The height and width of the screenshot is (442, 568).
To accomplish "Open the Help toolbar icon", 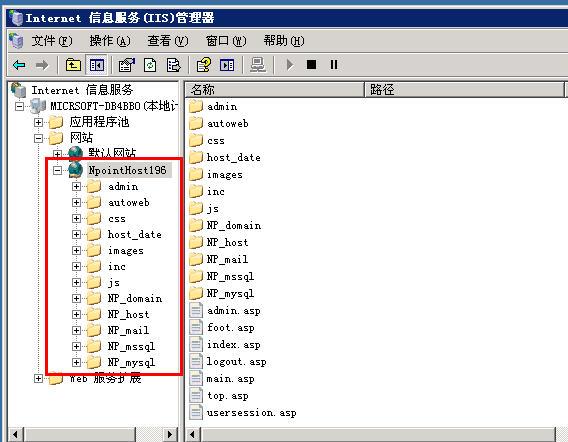I will pos(204,65).
